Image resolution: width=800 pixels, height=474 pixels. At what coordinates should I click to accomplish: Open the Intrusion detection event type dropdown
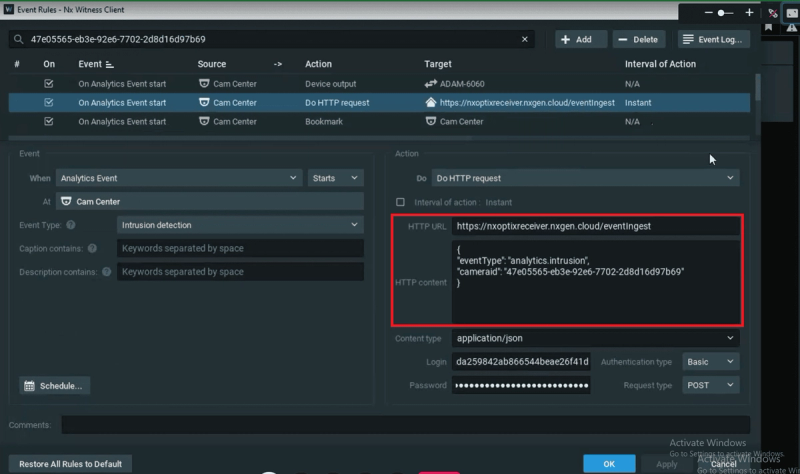point(240,225)
